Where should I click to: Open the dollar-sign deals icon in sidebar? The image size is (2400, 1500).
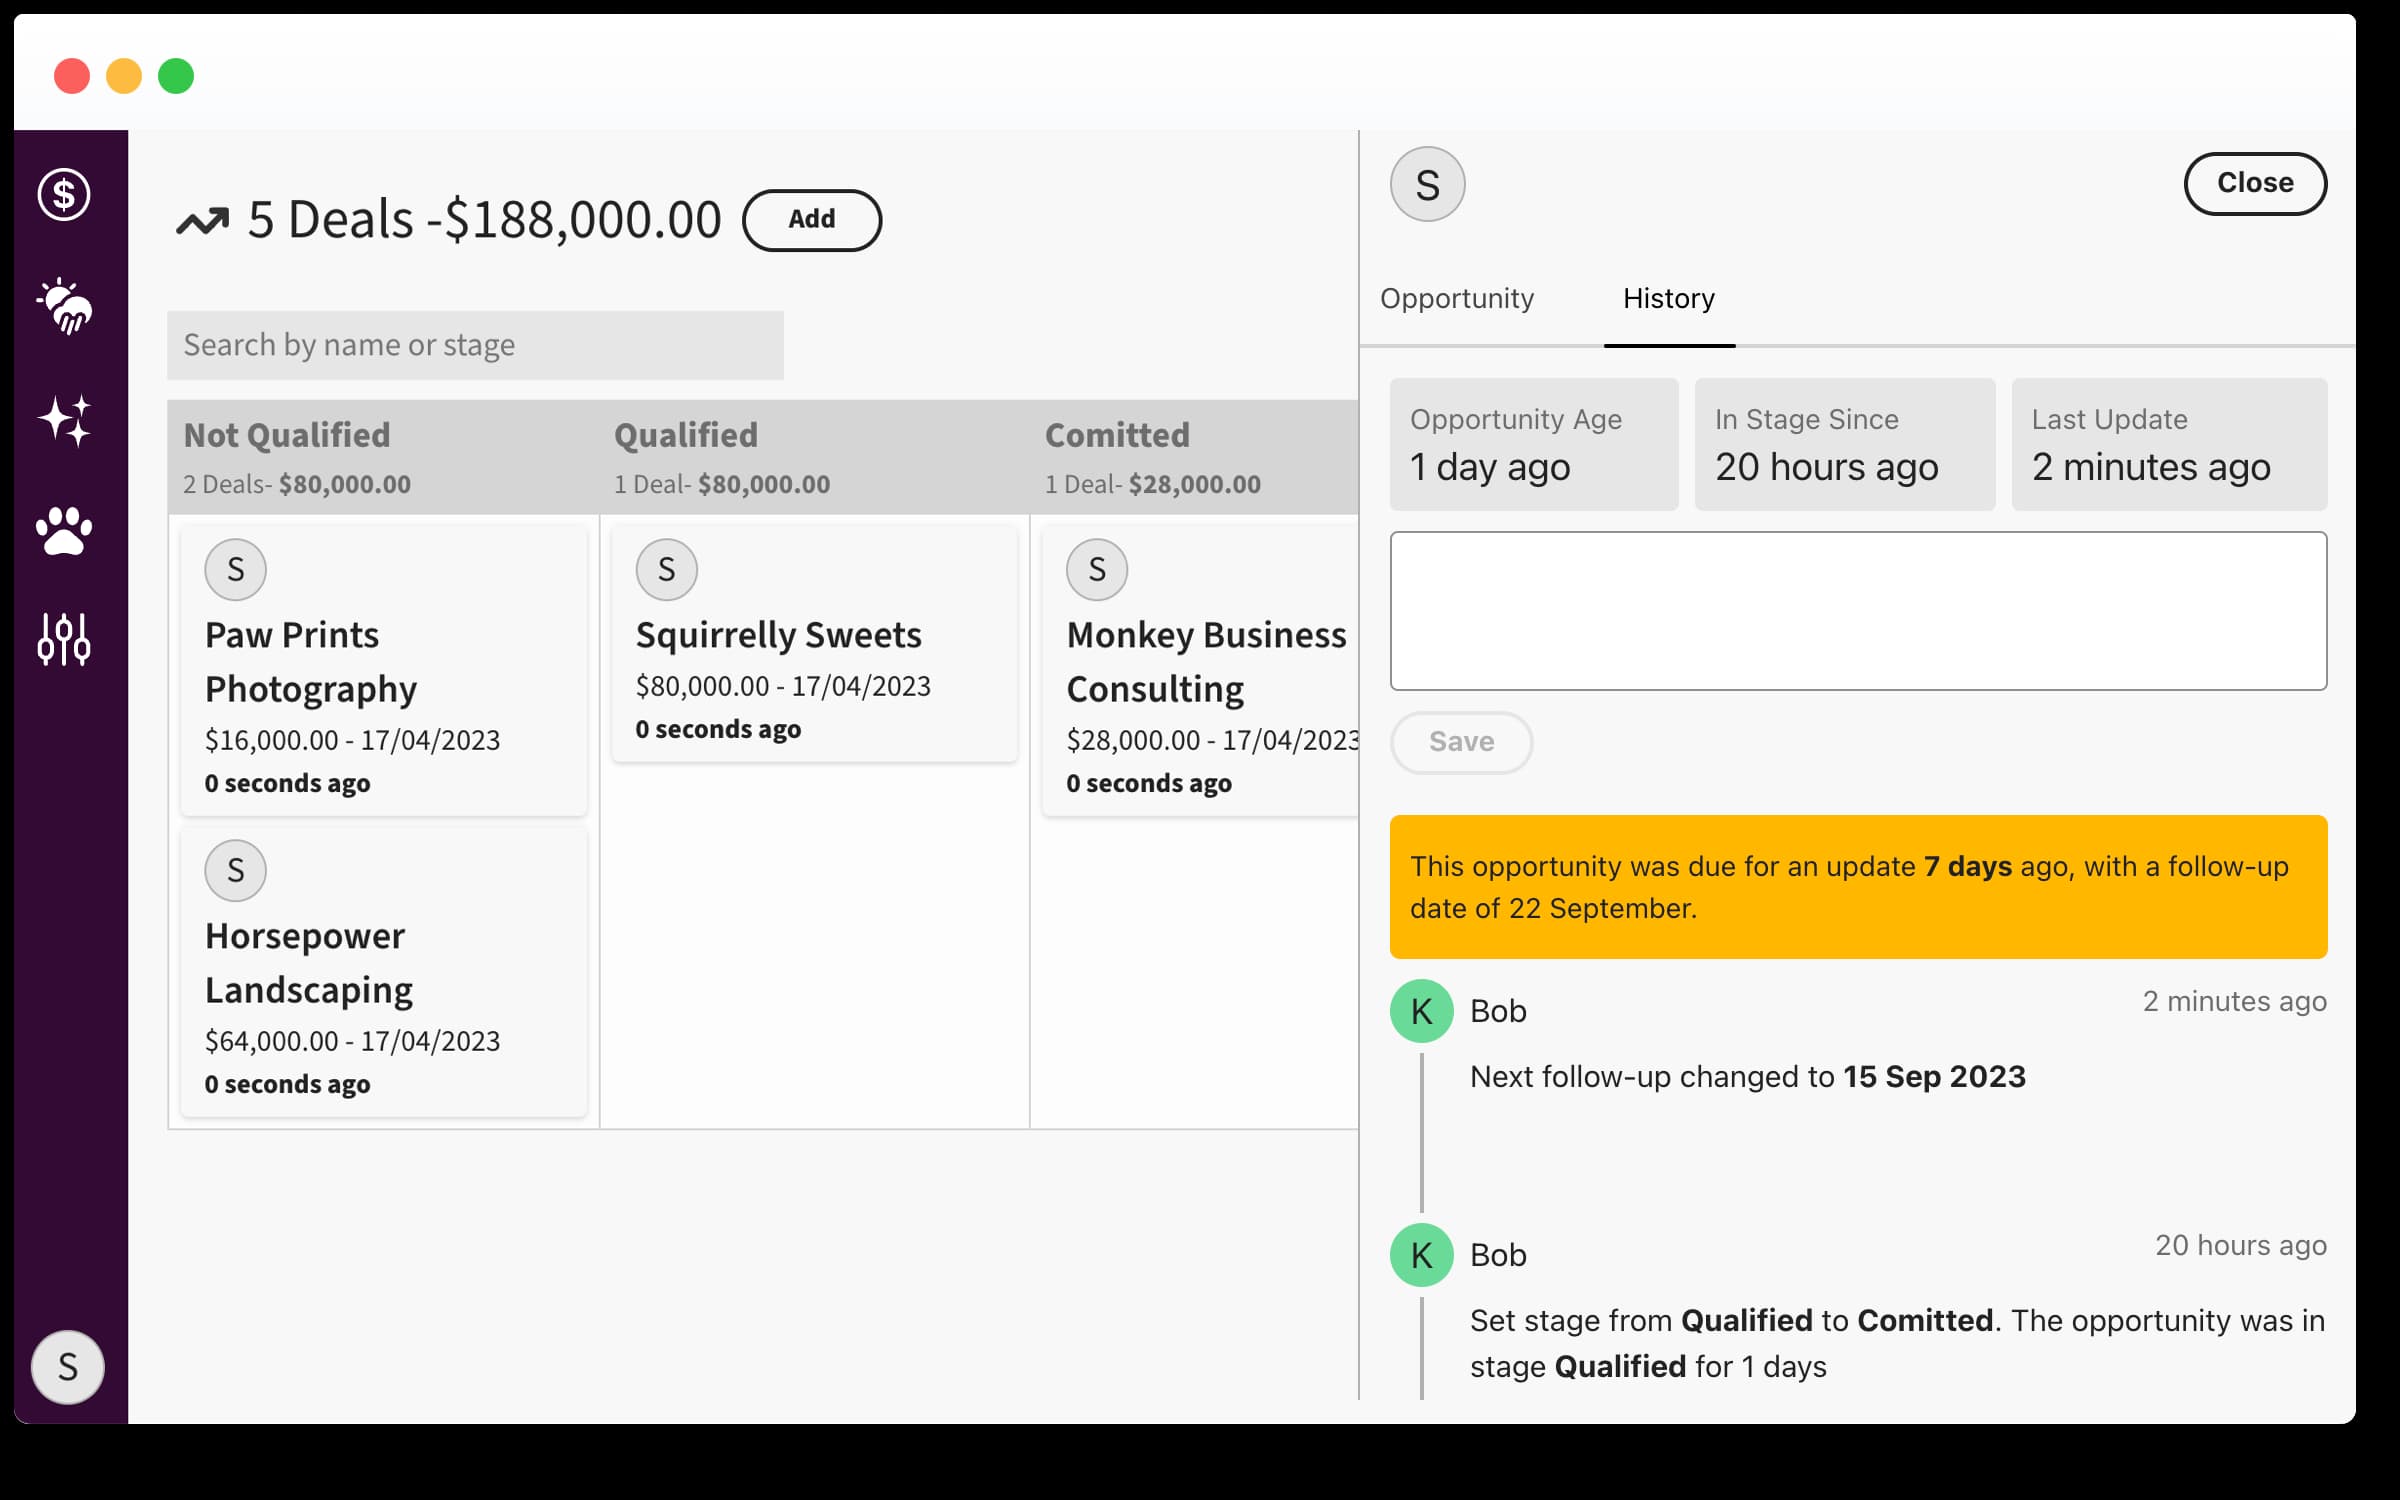64,194
